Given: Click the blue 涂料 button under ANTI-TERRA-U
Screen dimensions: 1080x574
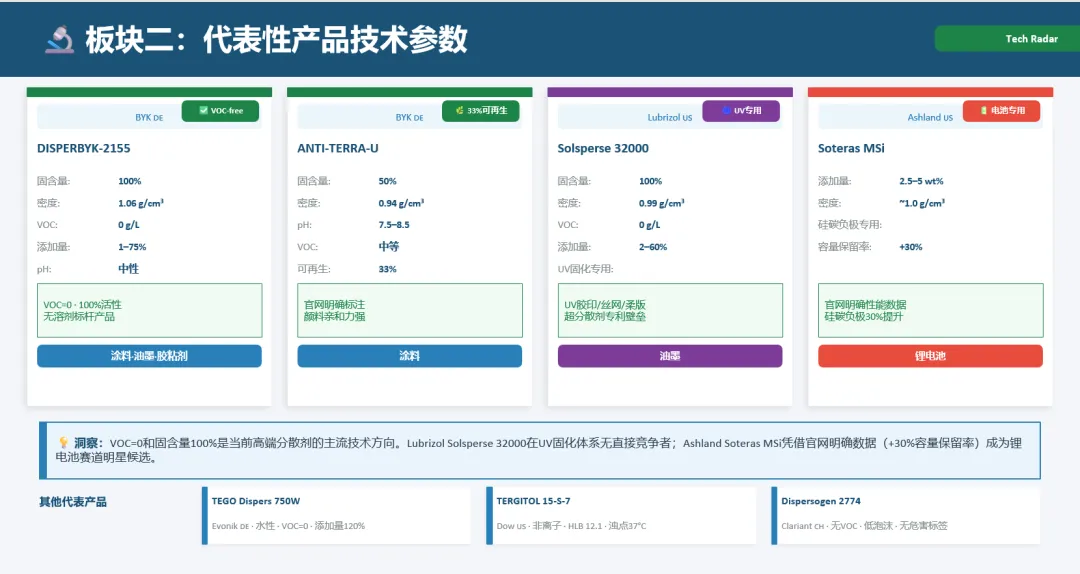Looking at the screenshot, I should (x=410, y=356).
